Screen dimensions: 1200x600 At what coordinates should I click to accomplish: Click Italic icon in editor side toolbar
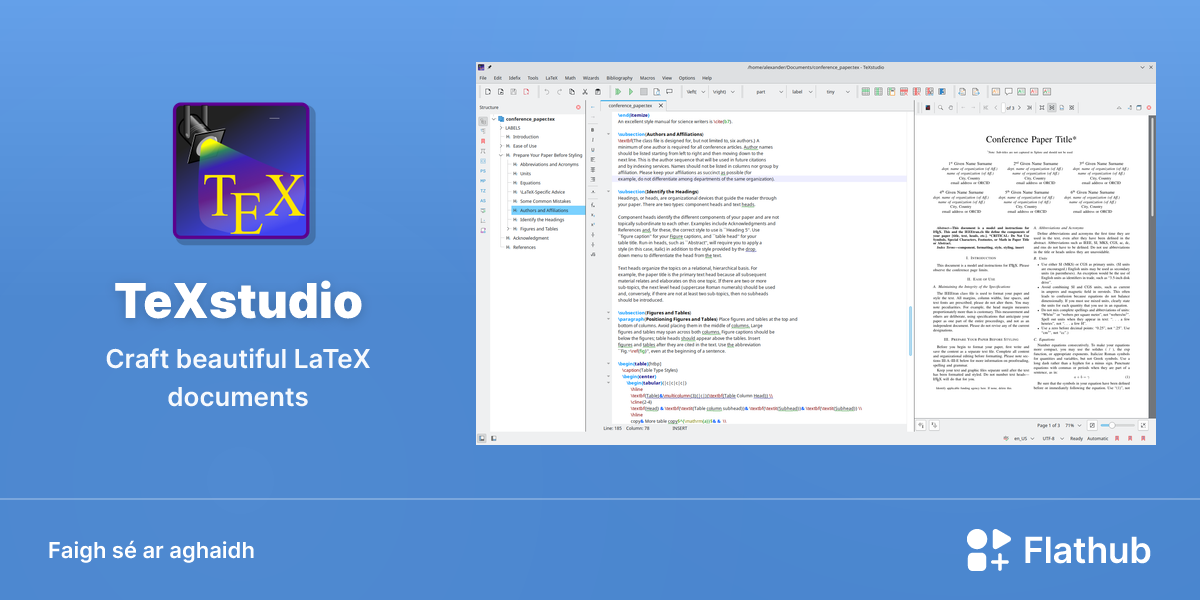tap(593, 140)
